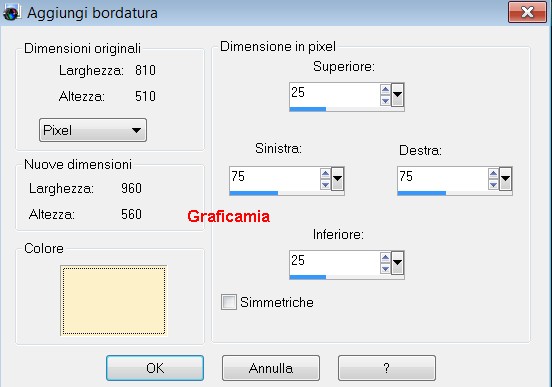Open the Pixel units dropdown
Screen dimensions: 552x387
(93, 130)
